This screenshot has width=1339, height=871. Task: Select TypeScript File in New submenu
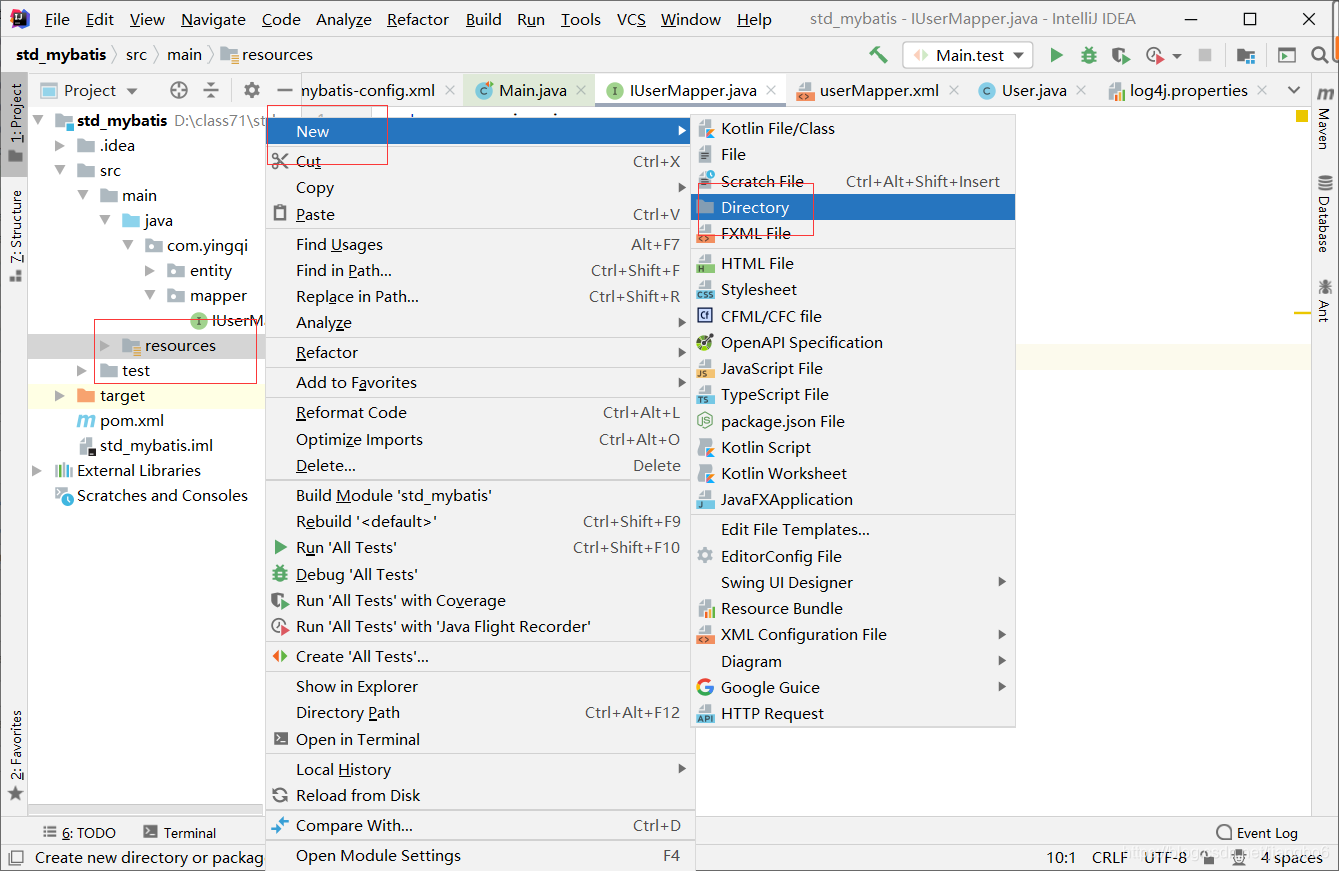click(x=853, y=394)
